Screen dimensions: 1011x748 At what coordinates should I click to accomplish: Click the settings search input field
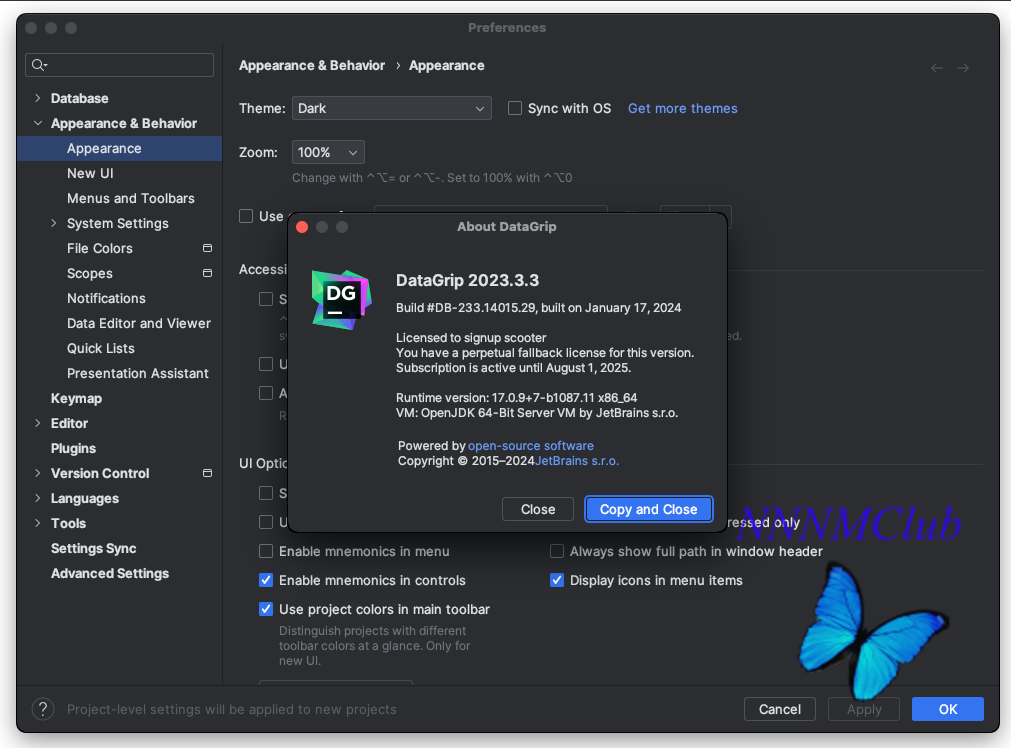119,65
